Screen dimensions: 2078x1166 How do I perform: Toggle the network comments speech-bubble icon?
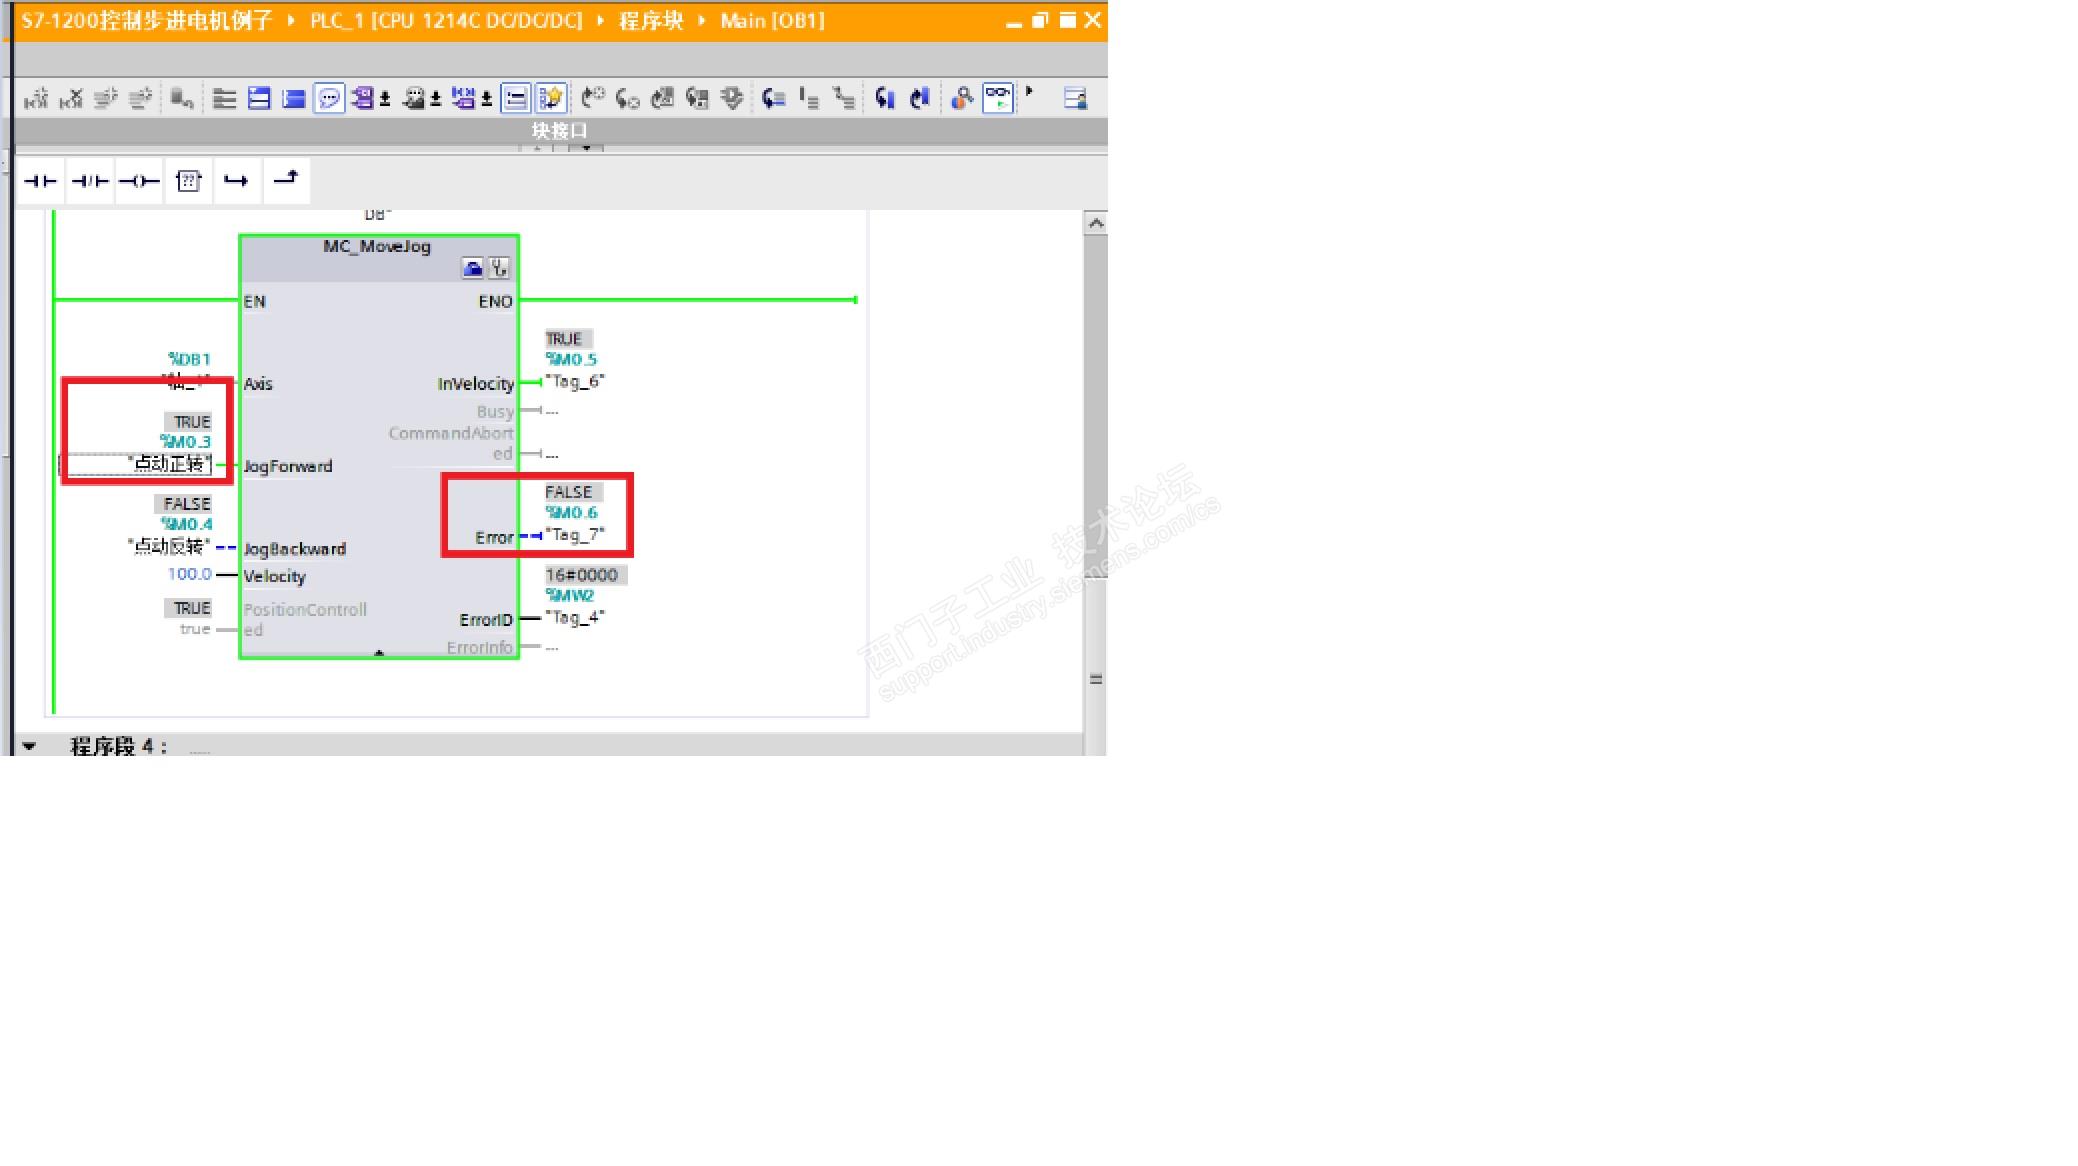click(x=328, y=98)
